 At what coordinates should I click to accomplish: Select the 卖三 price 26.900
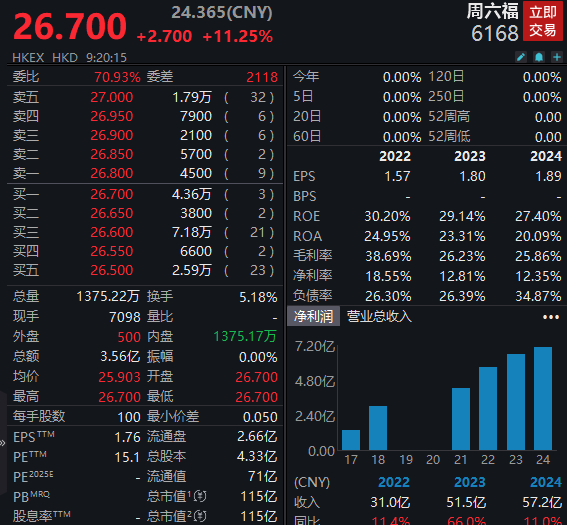[111, 135]
